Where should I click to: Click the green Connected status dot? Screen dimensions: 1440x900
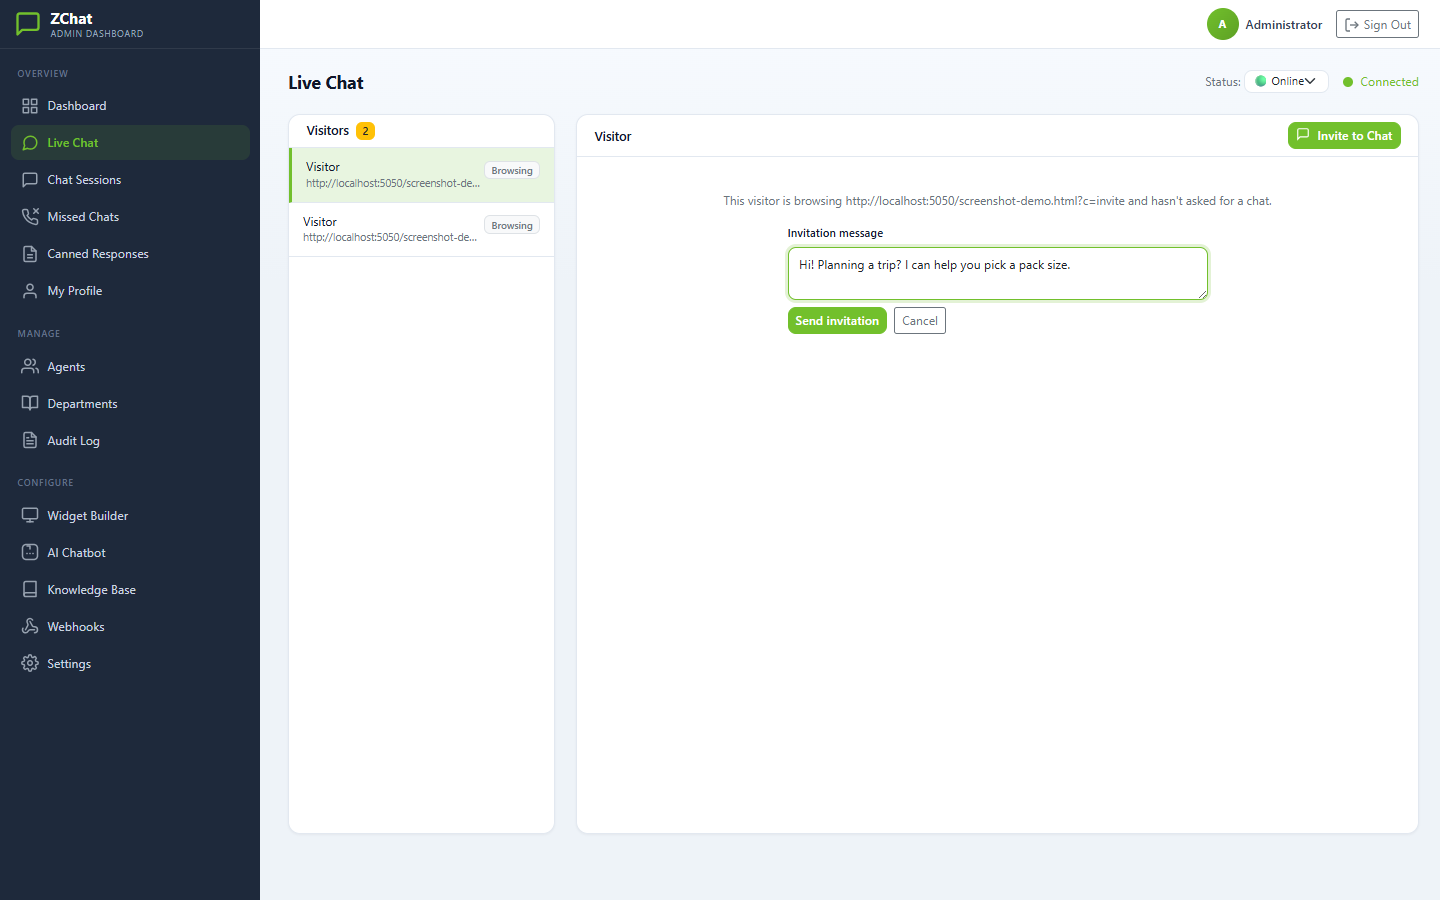coord(1348,82)
